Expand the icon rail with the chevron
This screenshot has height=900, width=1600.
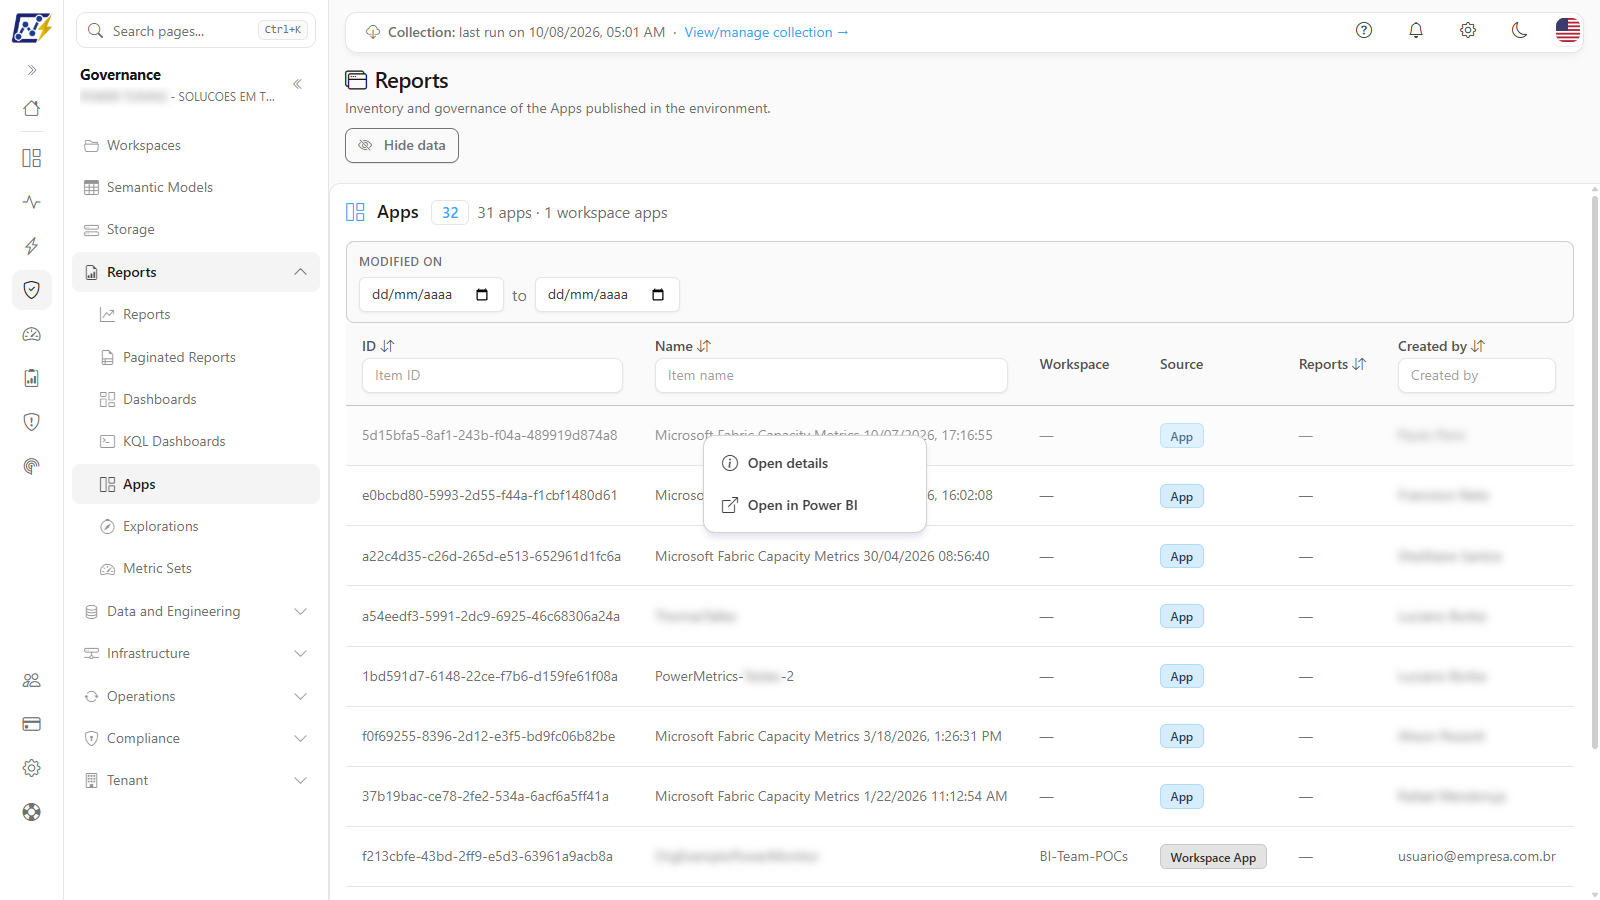click(32, 70)
